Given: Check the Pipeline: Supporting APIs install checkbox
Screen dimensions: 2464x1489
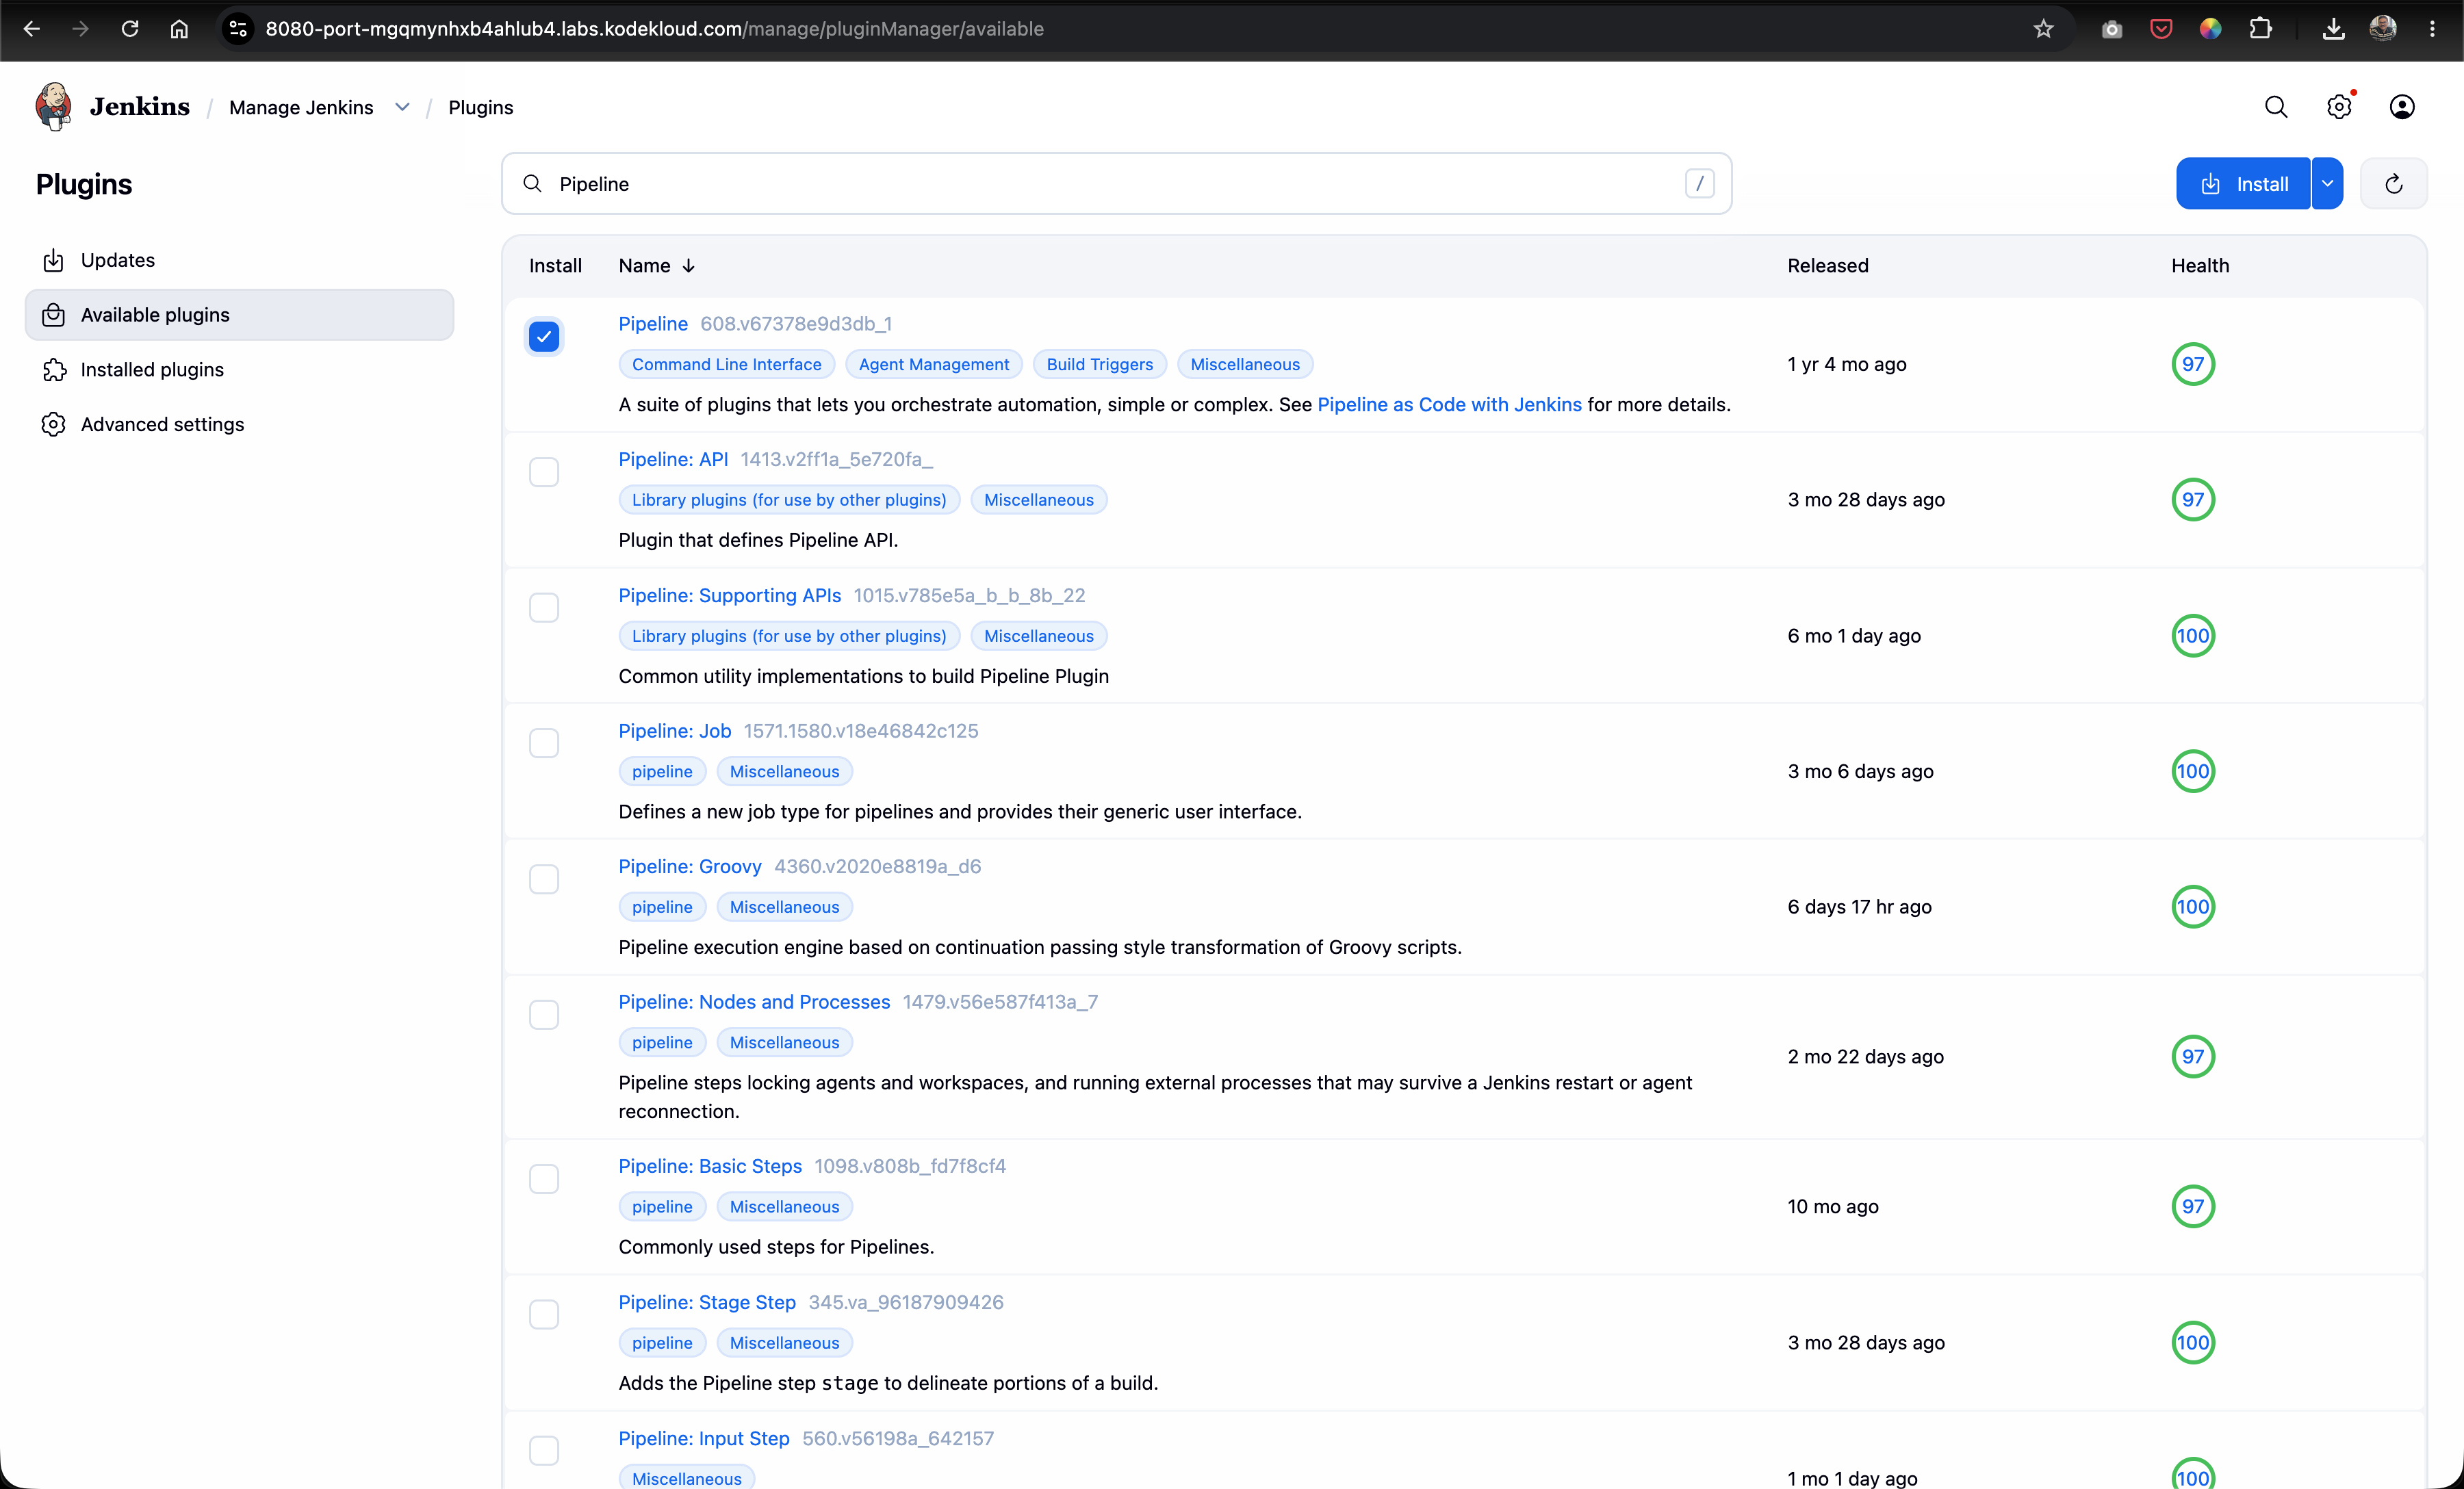Looking at the screenshot, I should pos(544,608).
